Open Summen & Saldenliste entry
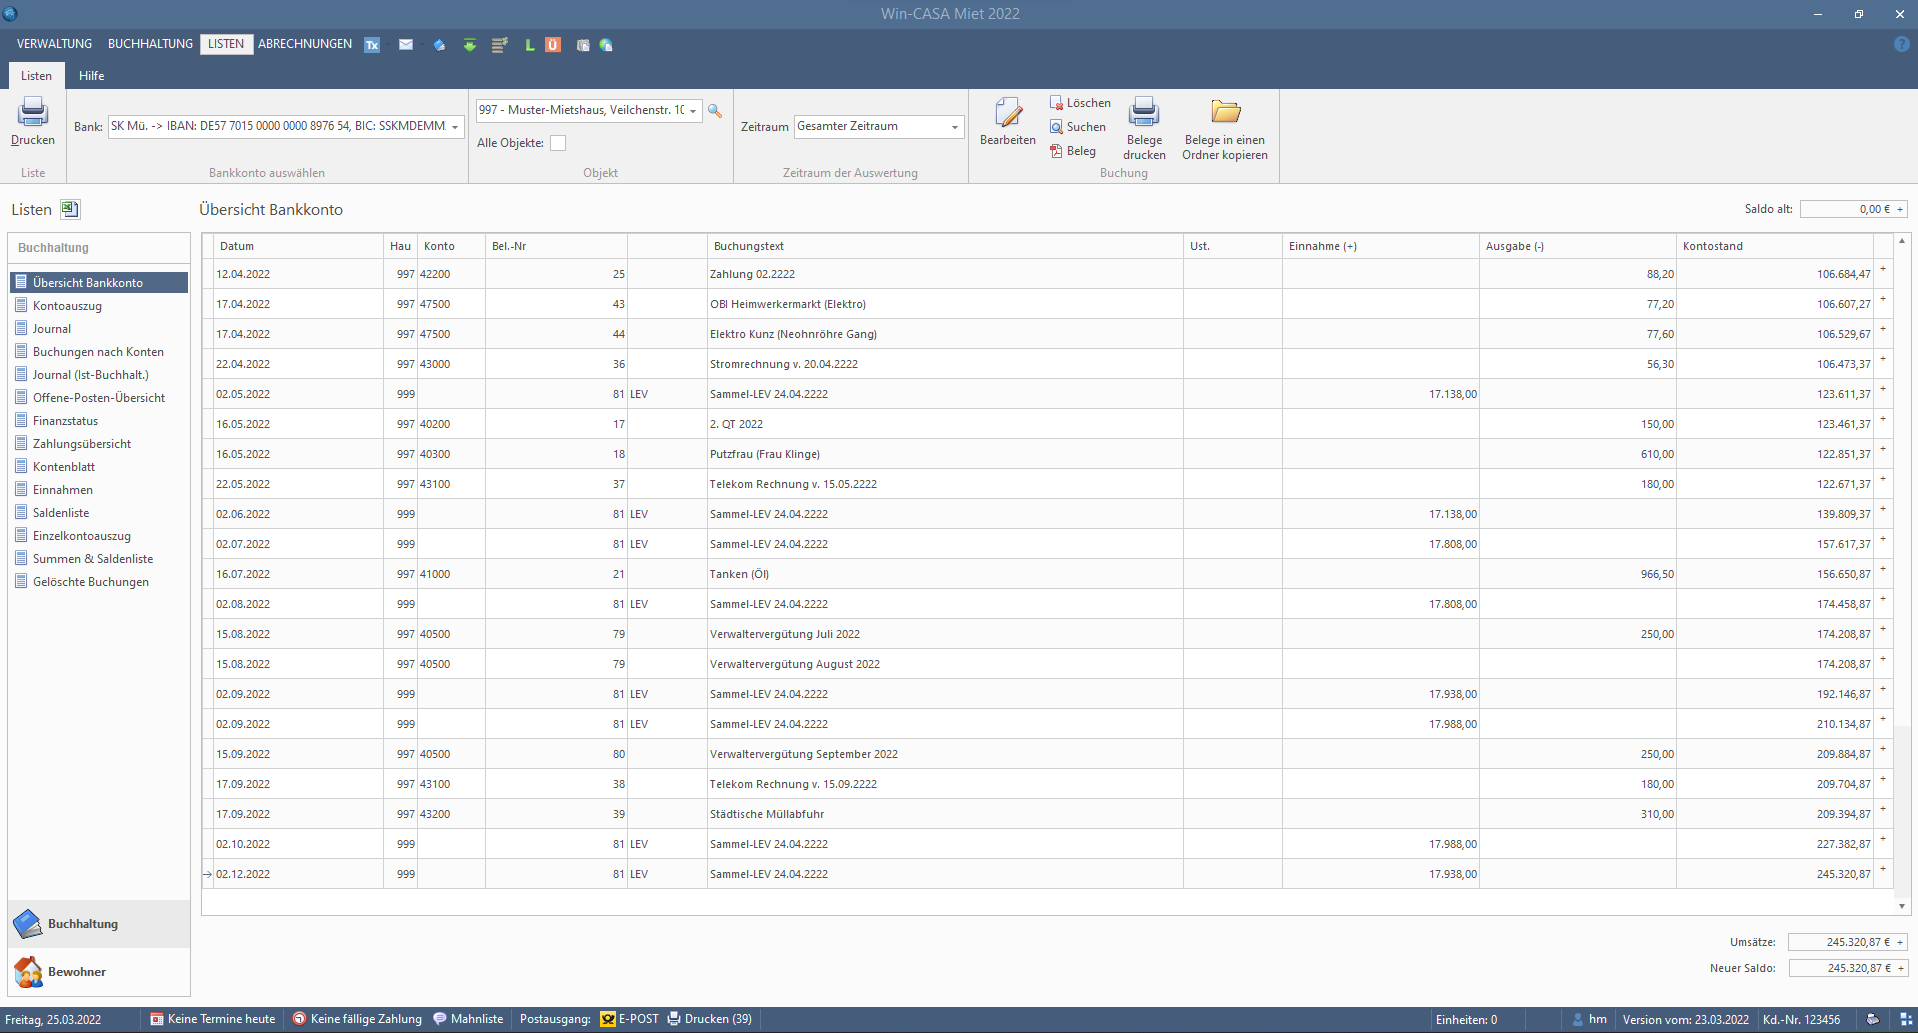The image size is (1918, 1033). [x=93, y=559]
